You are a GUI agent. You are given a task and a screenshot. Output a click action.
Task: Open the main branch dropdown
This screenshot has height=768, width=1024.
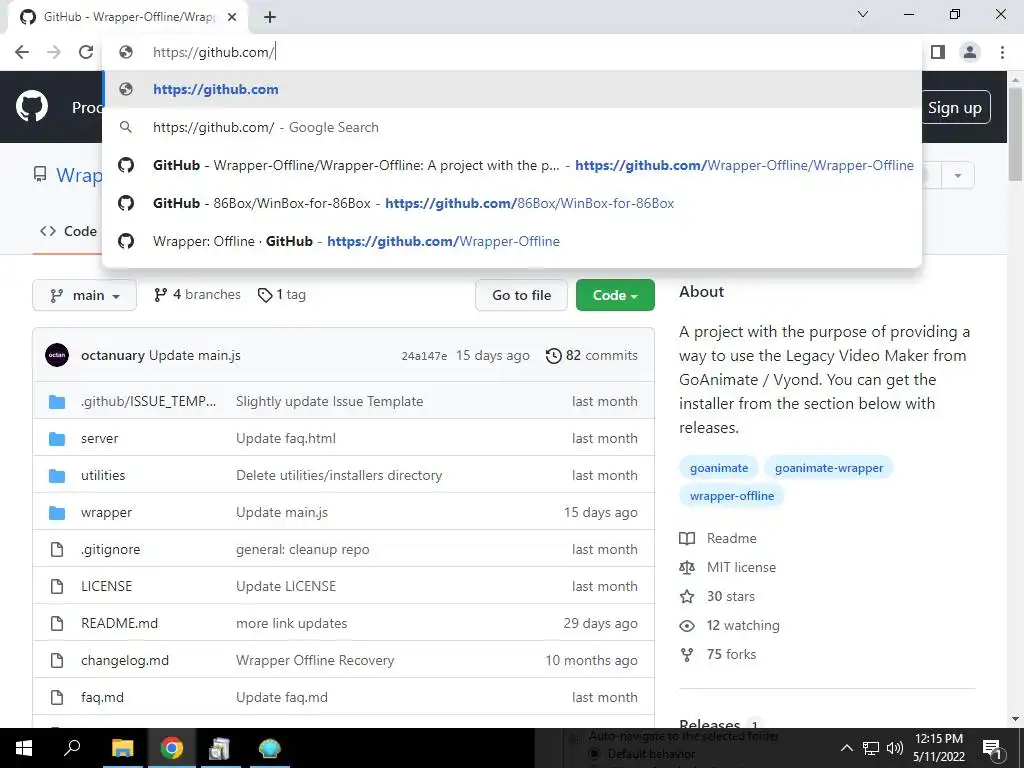click(84, 295)
